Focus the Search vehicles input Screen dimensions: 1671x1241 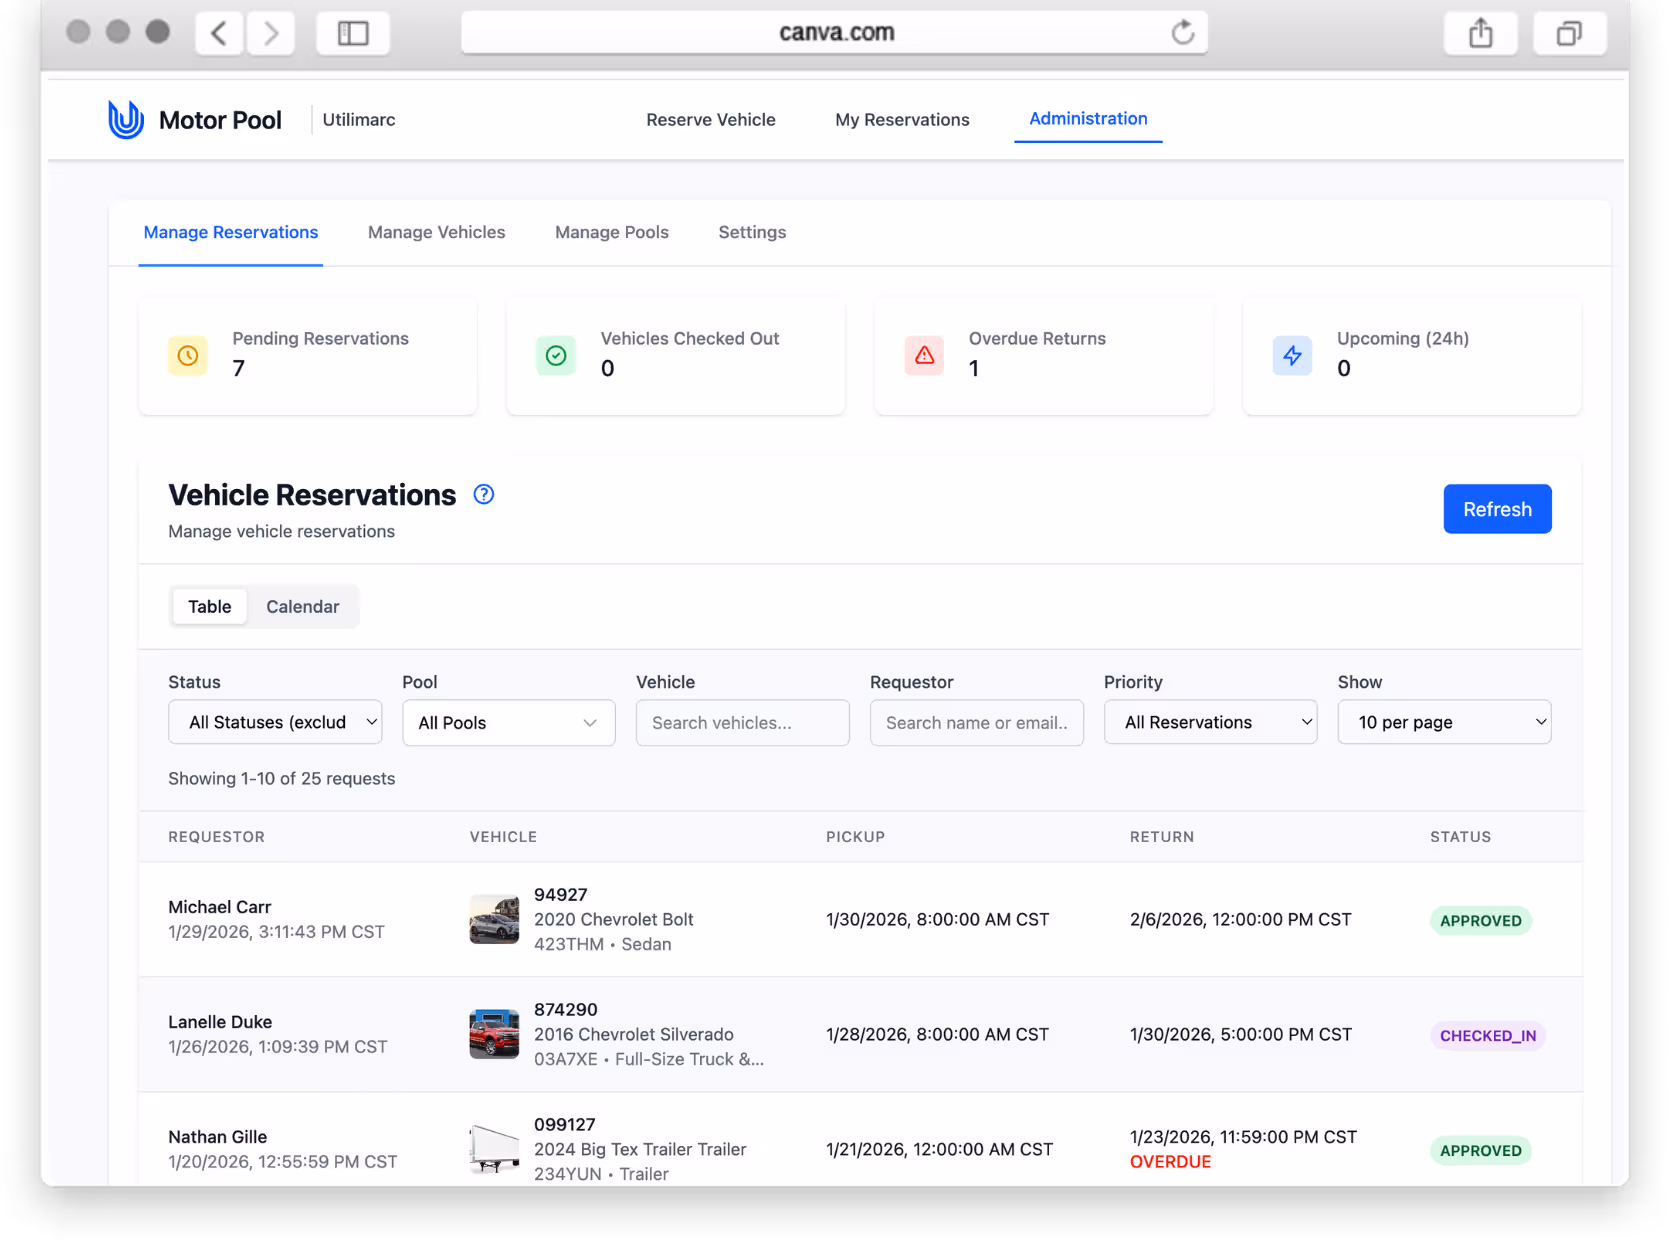click(743, 722)
